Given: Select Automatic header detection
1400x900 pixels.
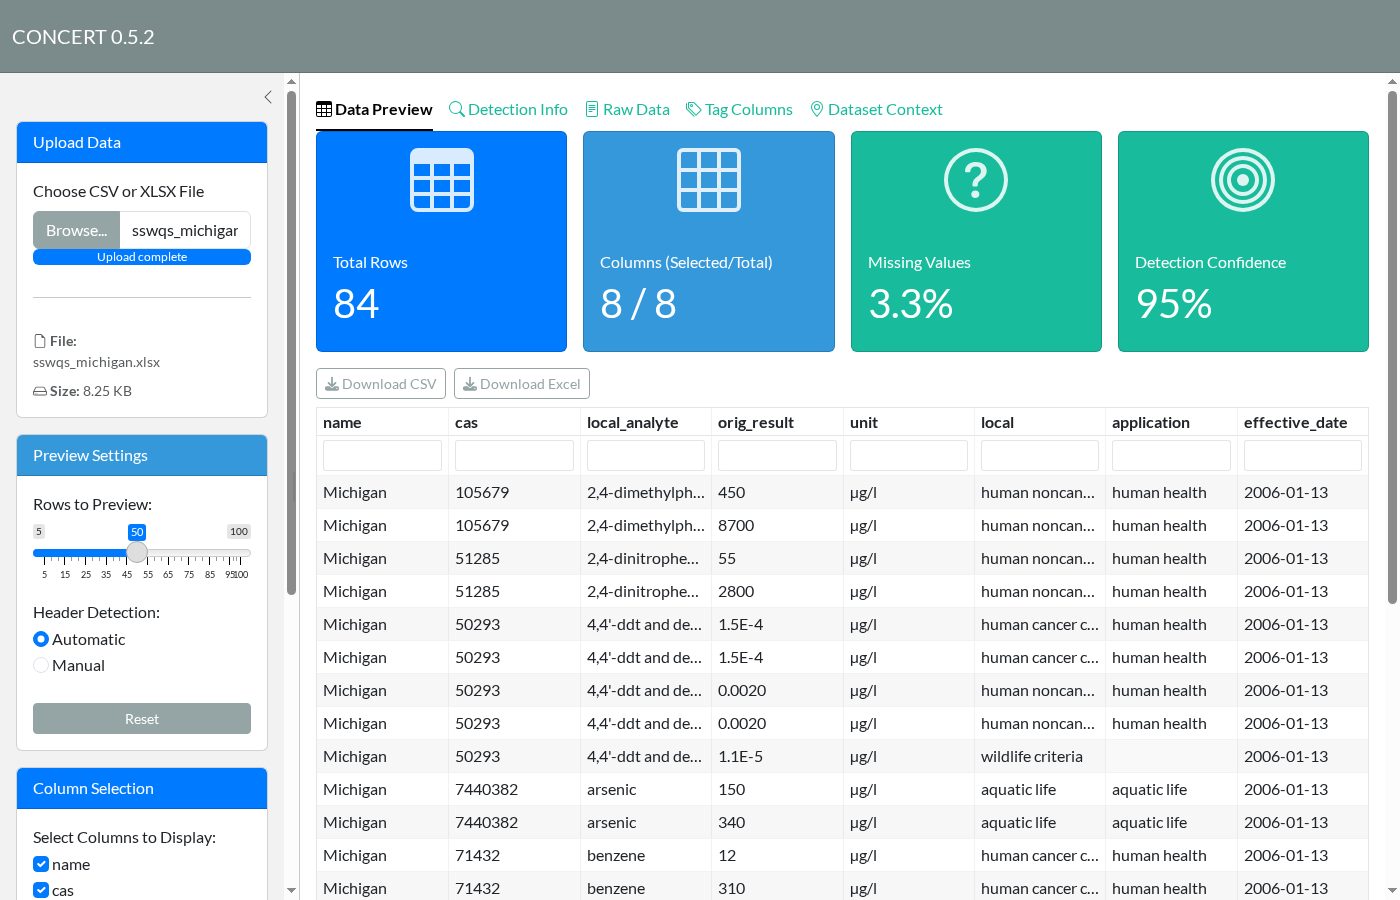Looking at the screenshot, I should pyautogui.click(x=41, y=639).
